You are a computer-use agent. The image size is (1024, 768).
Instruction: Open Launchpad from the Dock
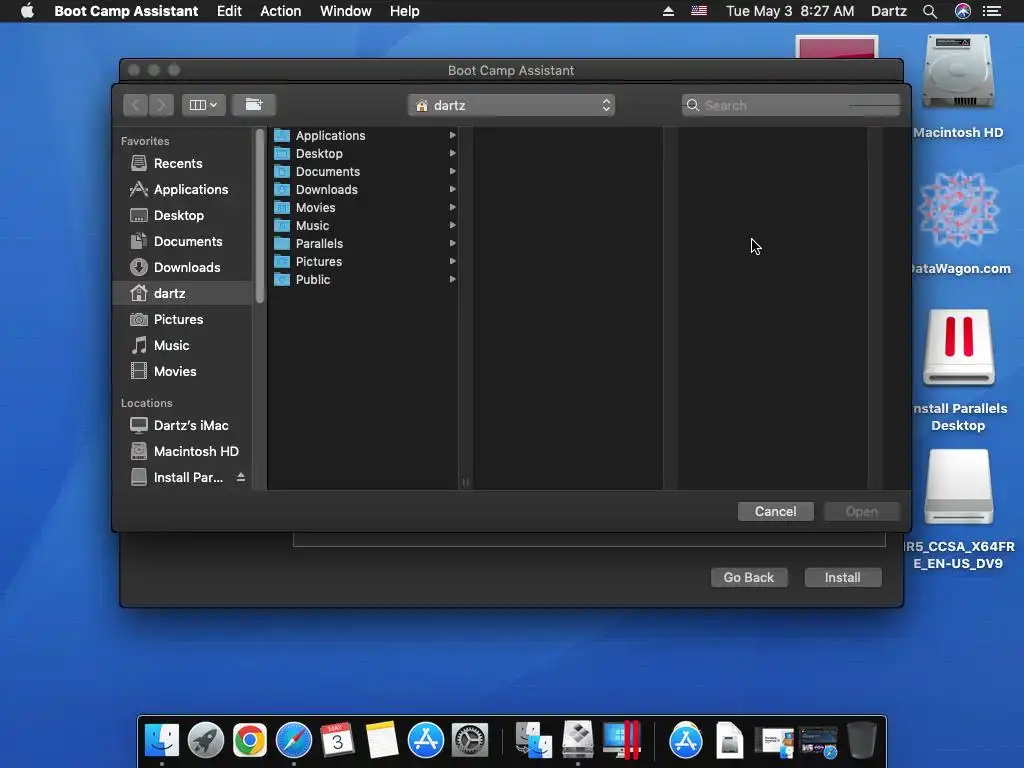pos(206,740)
